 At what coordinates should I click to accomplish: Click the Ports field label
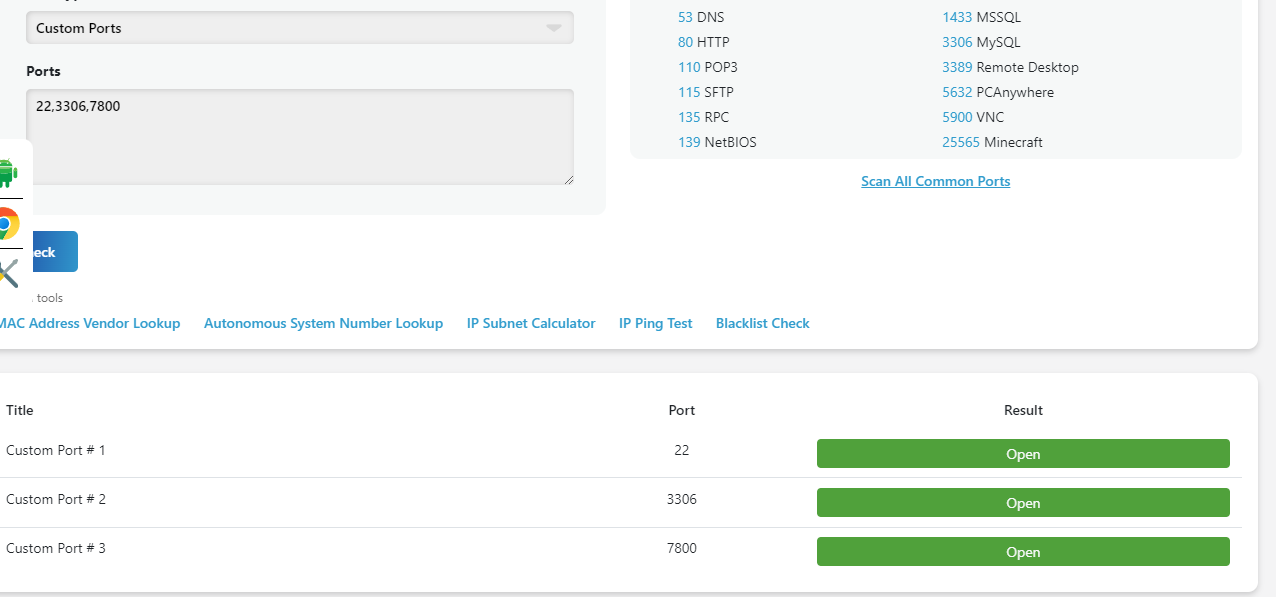(43, 71)
